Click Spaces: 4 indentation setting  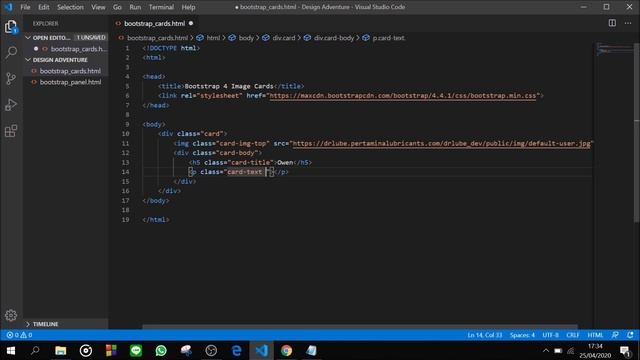(x=522, y=335)
